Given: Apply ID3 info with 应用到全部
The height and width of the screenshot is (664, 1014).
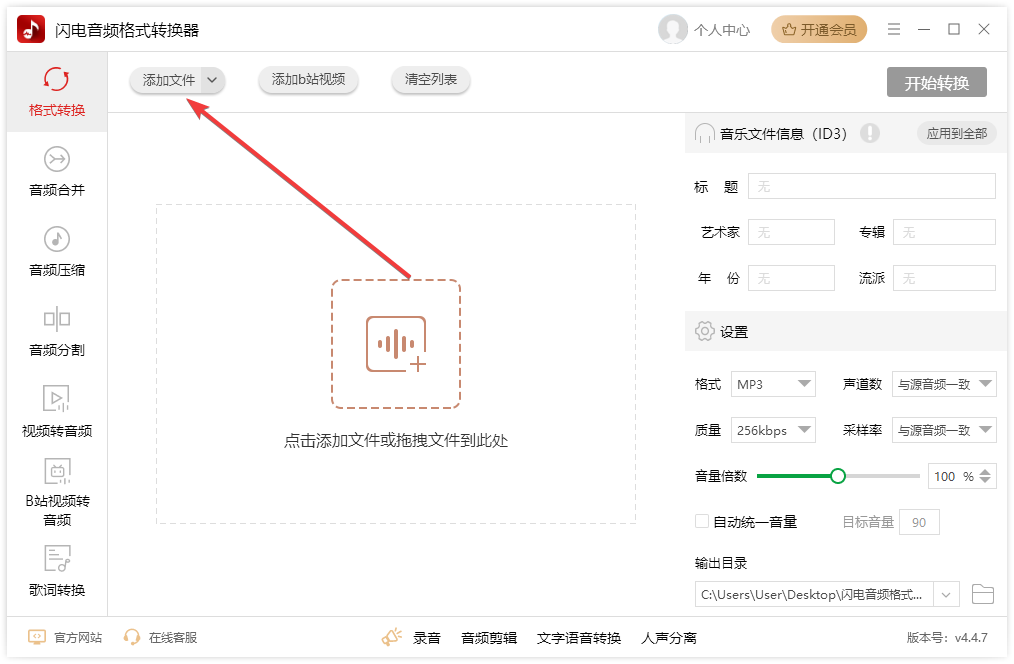Looking at the screenshot, I should click(956, 132).
